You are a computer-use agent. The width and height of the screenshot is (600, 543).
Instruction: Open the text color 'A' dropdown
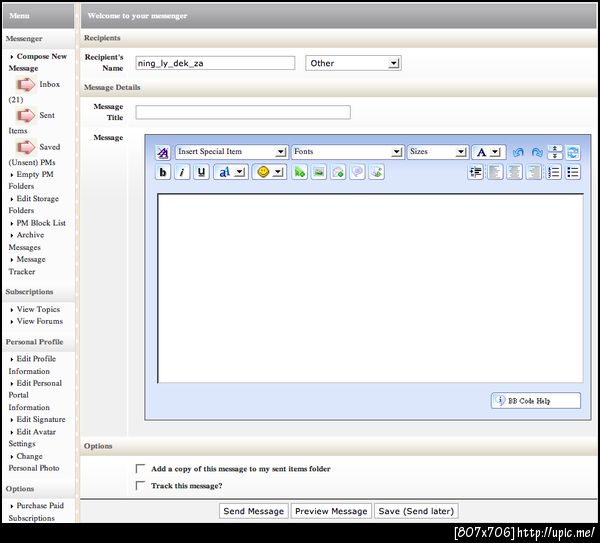[x=489, y=152]
